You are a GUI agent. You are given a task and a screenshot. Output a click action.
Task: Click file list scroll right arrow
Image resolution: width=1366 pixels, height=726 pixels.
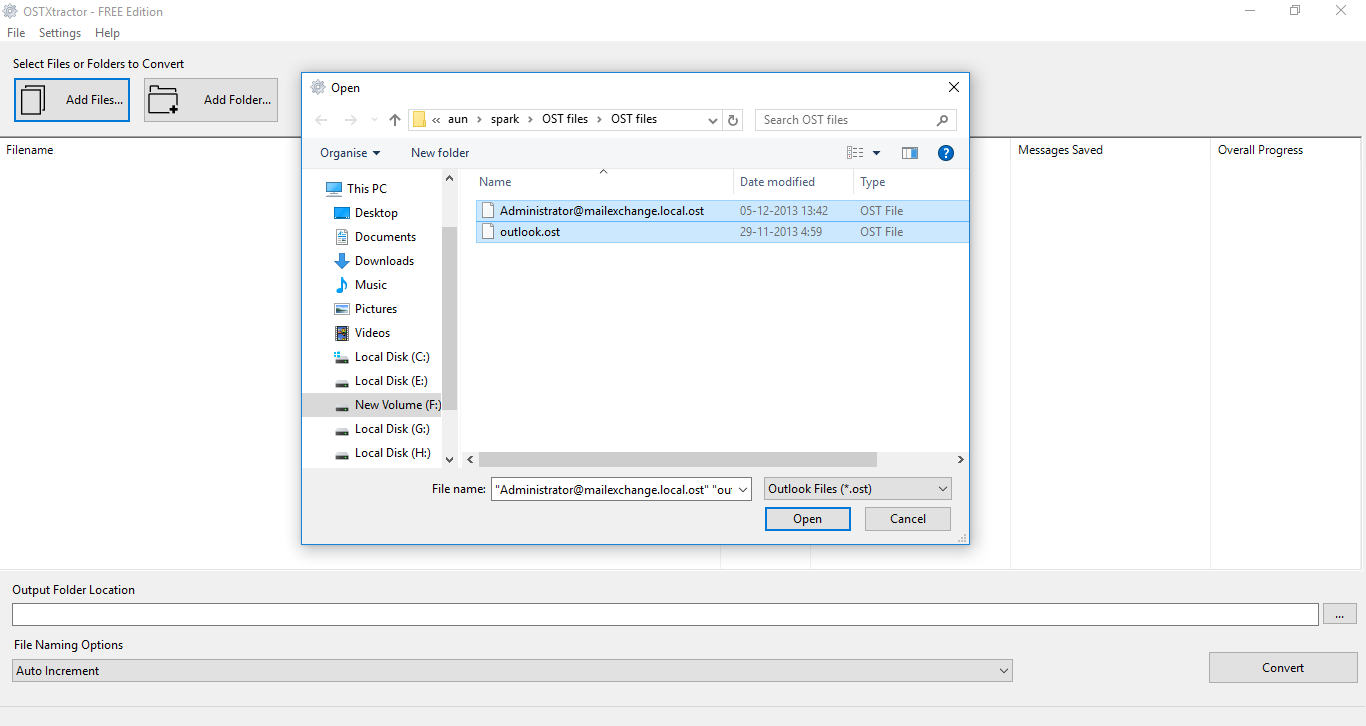(960, 460)
